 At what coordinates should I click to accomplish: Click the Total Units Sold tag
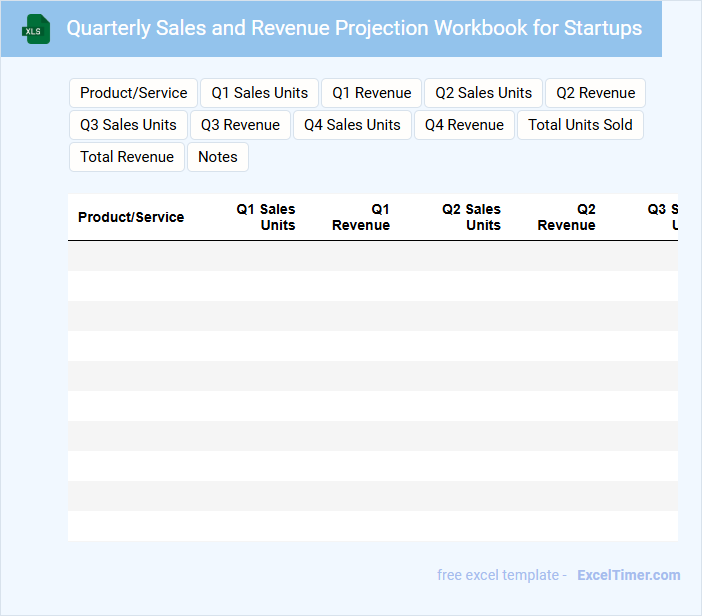point(580,125)
